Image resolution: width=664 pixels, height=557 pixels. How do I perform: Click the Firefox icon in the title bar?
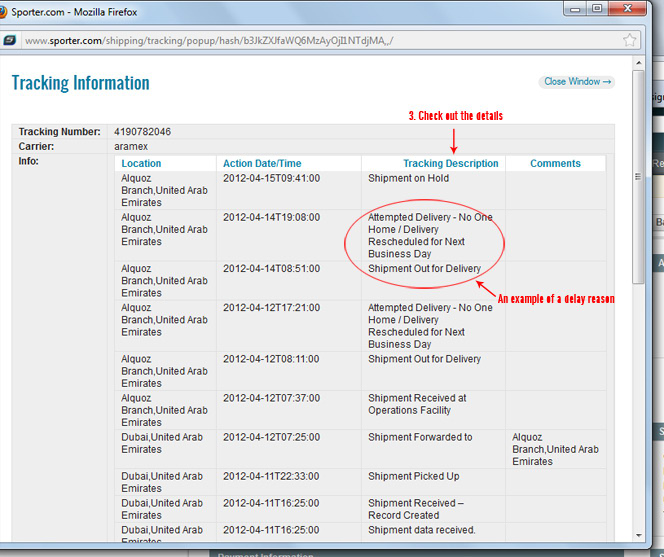pyautogui.click(x=10, y=12)
